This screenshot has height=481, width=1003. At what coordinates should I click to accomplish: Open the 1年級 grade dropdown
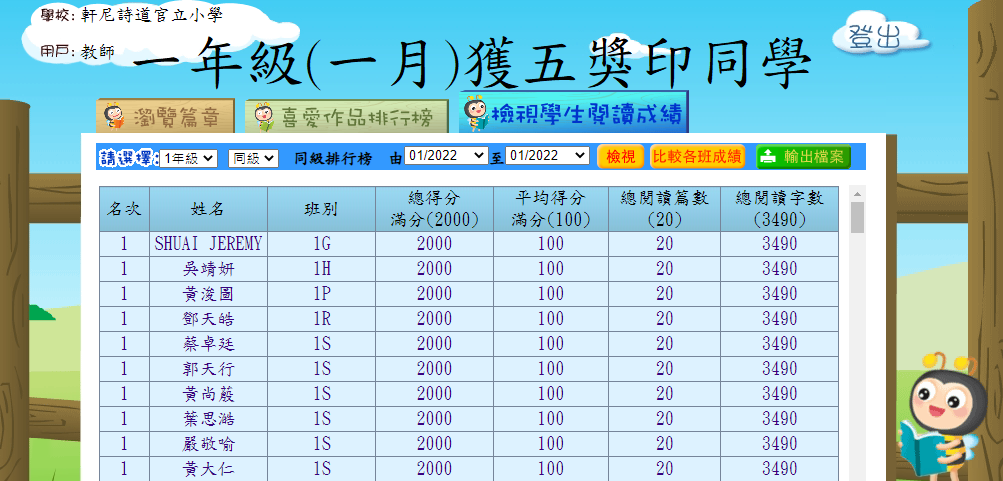[189, 157]
